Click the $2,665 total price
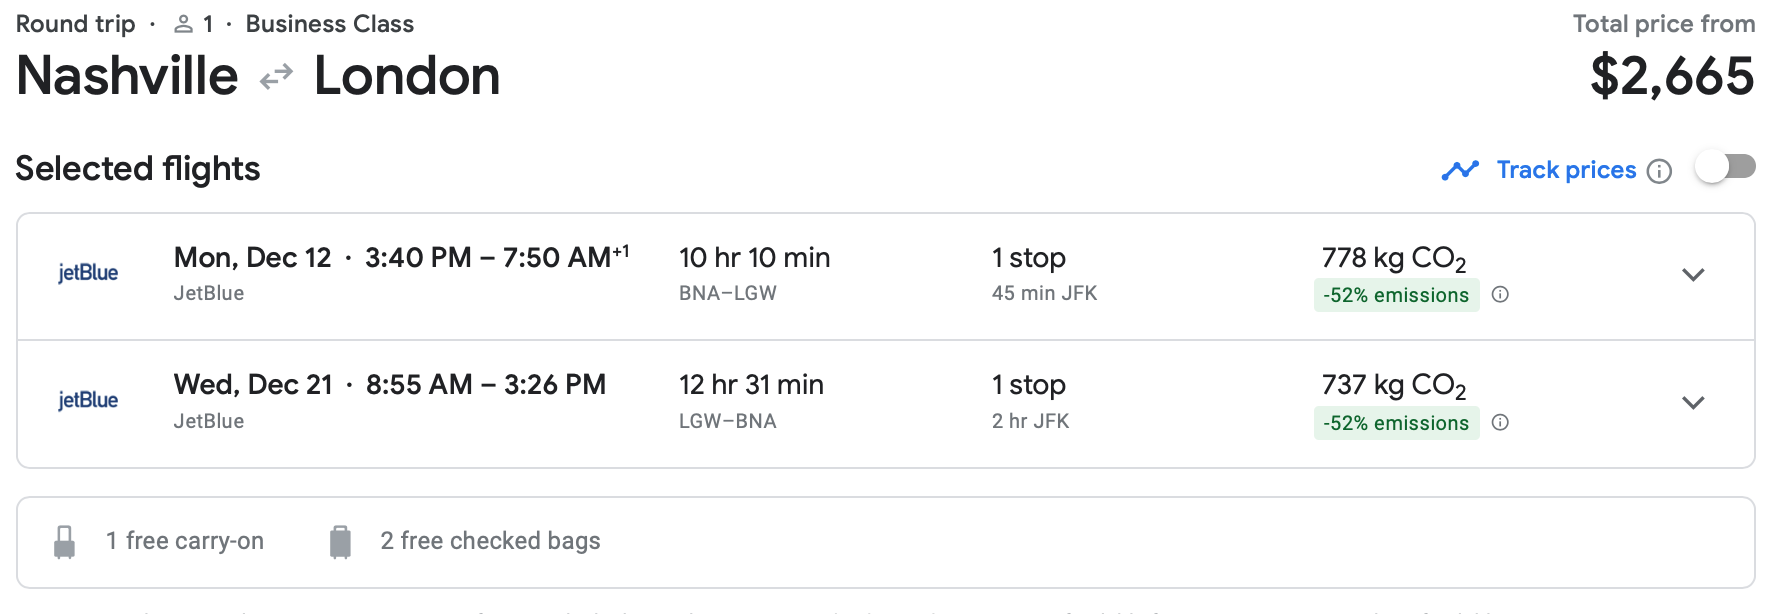The height and width of the screenshot is (614, 1786). click(x=1672, y=76)
